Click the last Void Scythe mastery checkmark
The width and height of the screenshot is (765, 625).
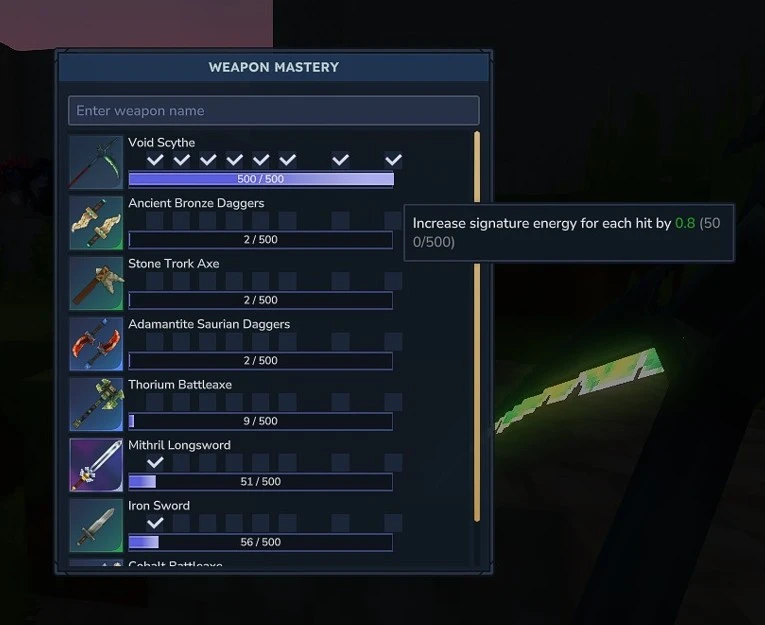click(393, 160)
